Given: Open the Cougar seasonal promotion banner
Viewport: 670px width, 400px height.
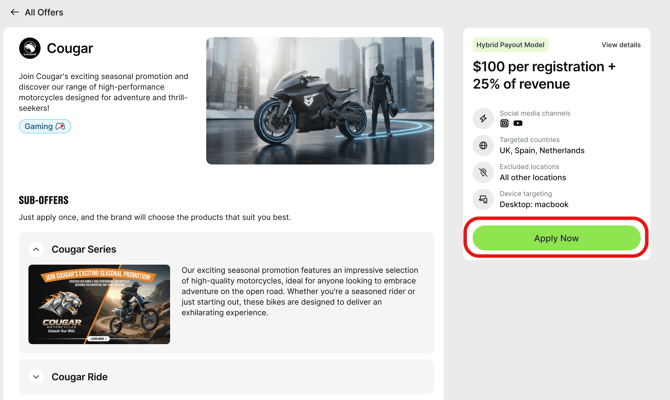Looking at the screenshot, I should pos(99,304).
